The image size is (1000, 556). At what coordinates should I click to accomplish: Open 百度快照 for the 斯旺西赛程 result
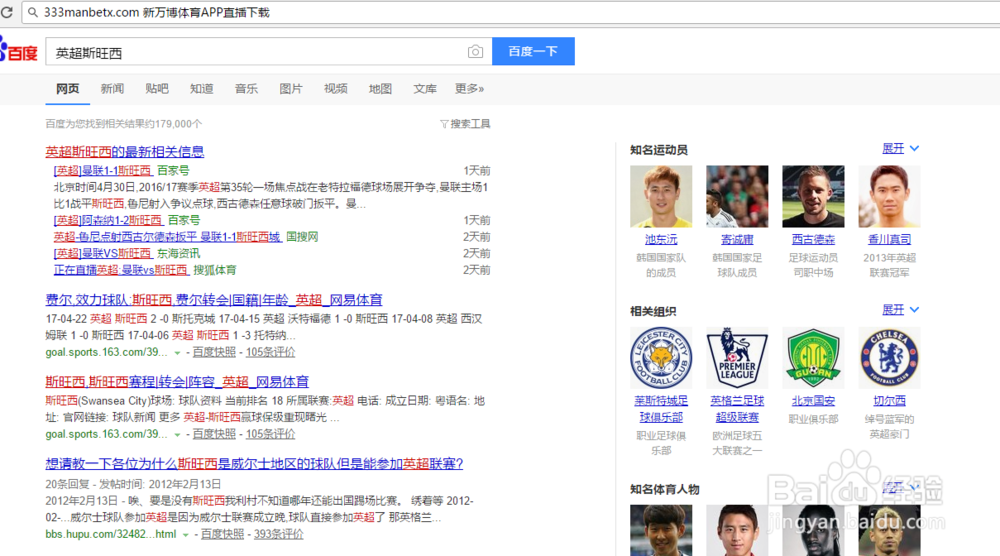(x=214, y=434)
